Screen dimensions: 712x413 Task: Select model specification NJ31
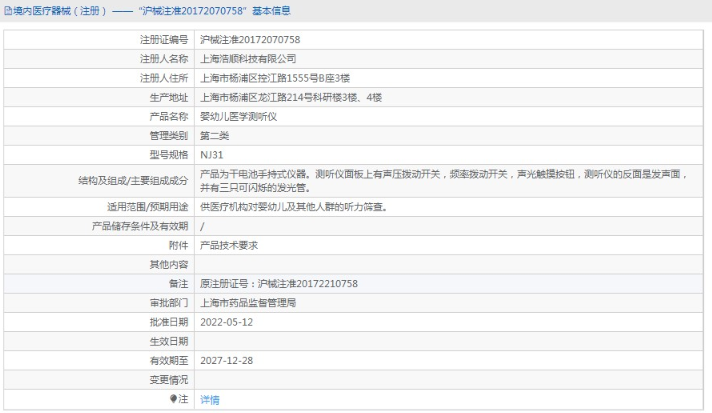point(212,155)
